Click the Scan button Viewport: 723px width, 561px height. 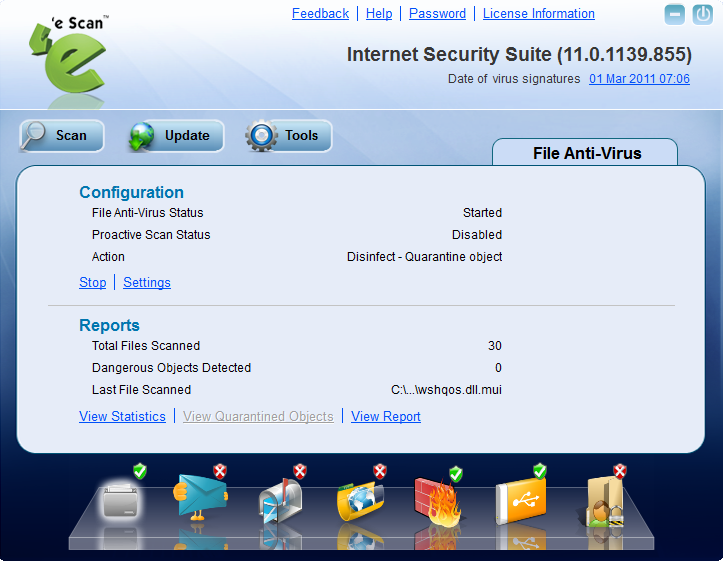click(x=61, y=136)
